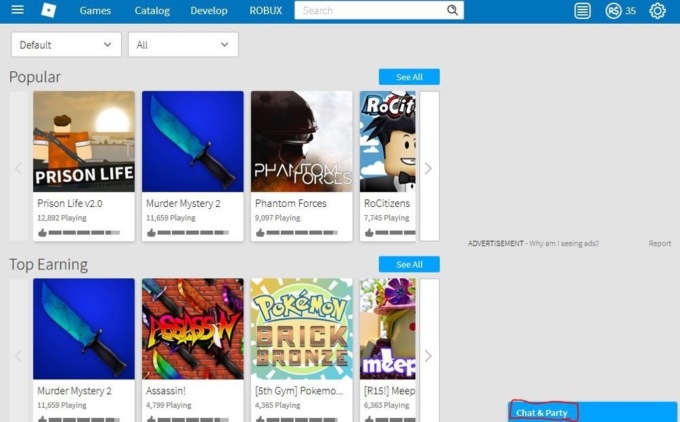The width and height of the screenshot is (680, 422).
Task: Click the search magnifier icon
Action: [x=452, y=10]
